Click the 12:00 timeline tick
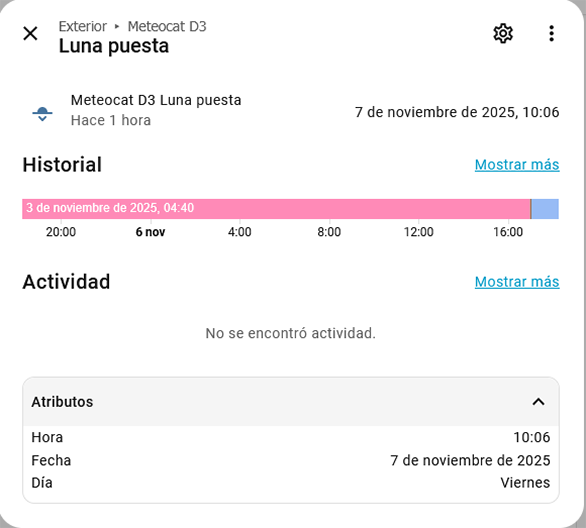 click(x=419, y=232)
